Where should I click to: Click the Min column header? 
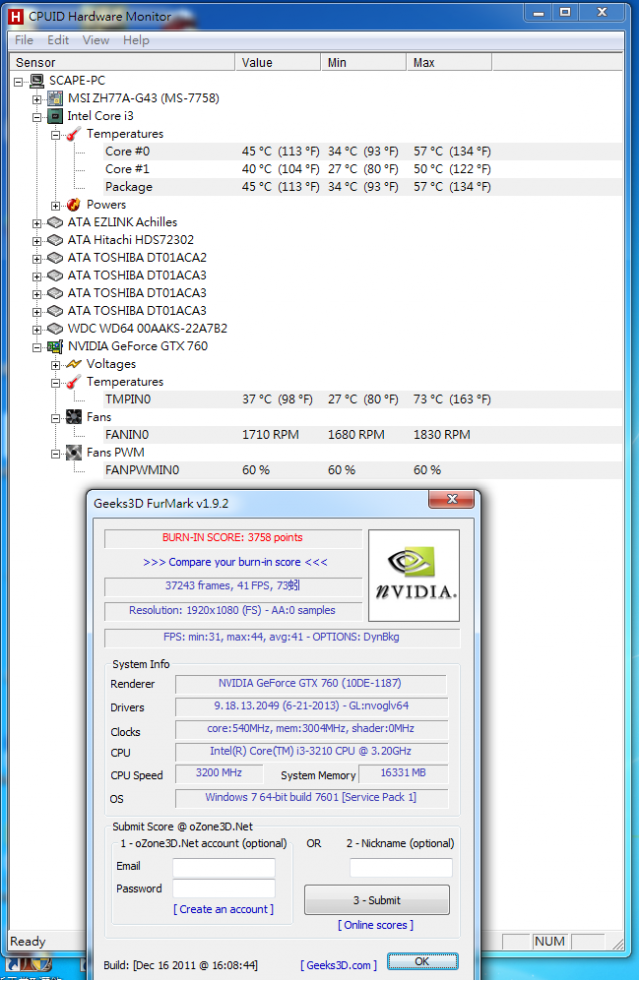point(363,63)
